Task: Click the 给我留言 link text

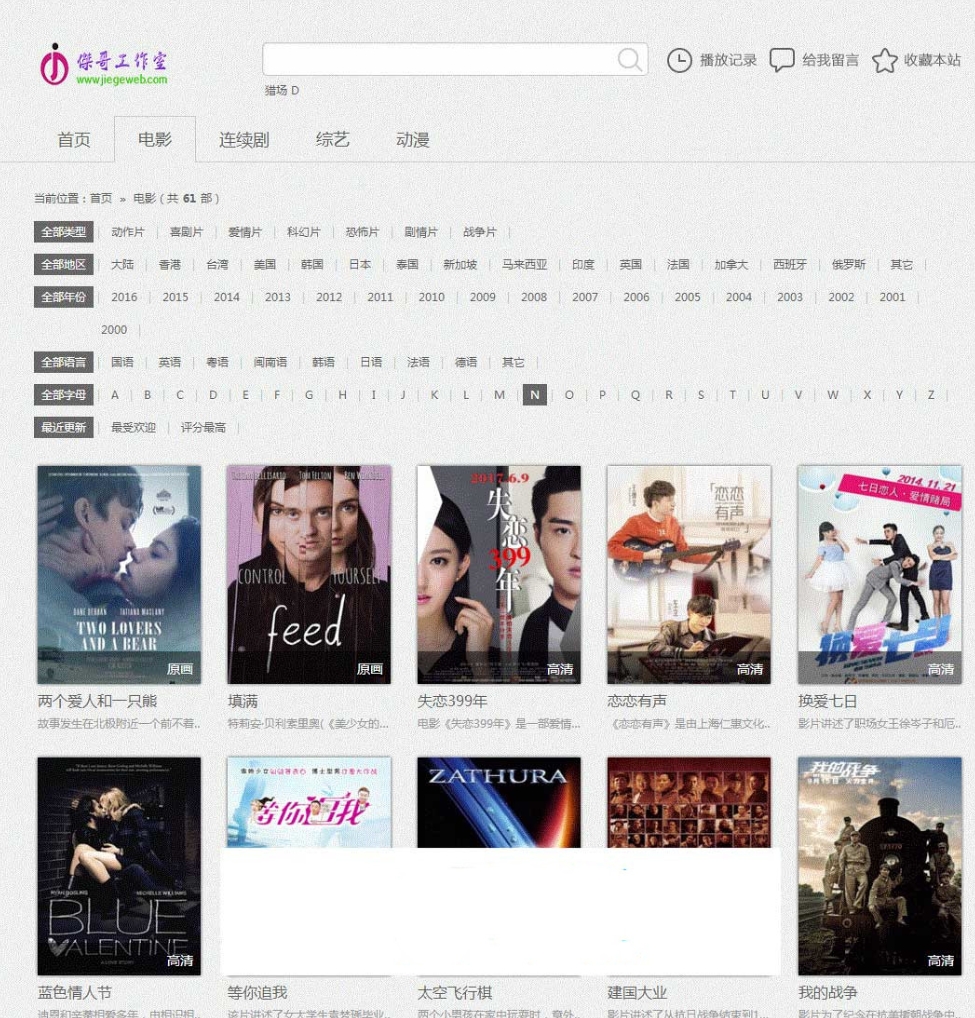Action: pos(830,60)
